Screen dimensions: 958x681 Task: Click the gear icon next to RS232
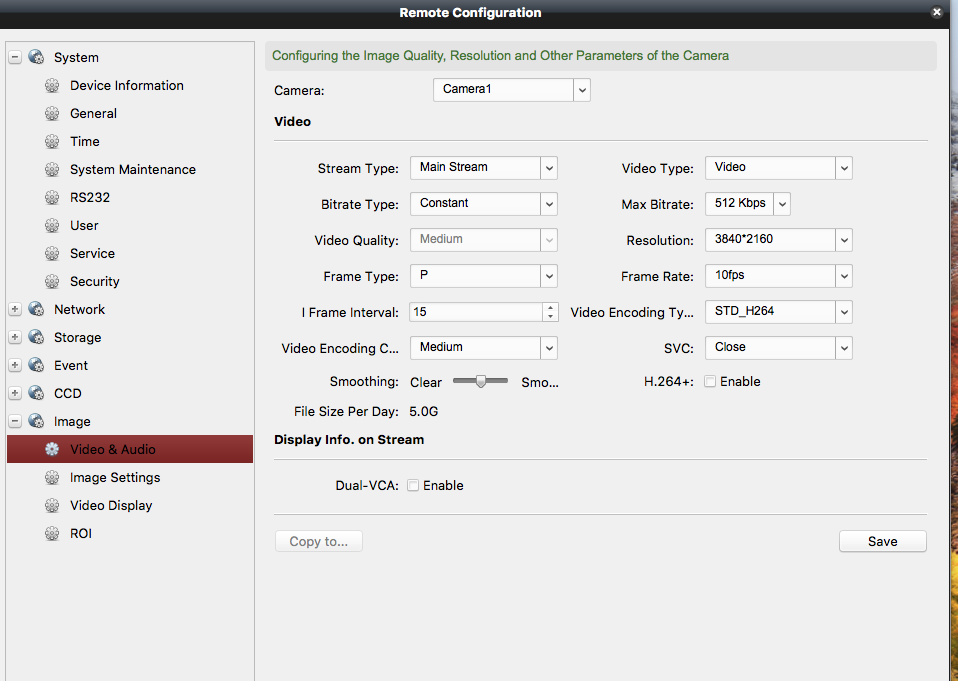pyautogui.click(x=52, y=198)
